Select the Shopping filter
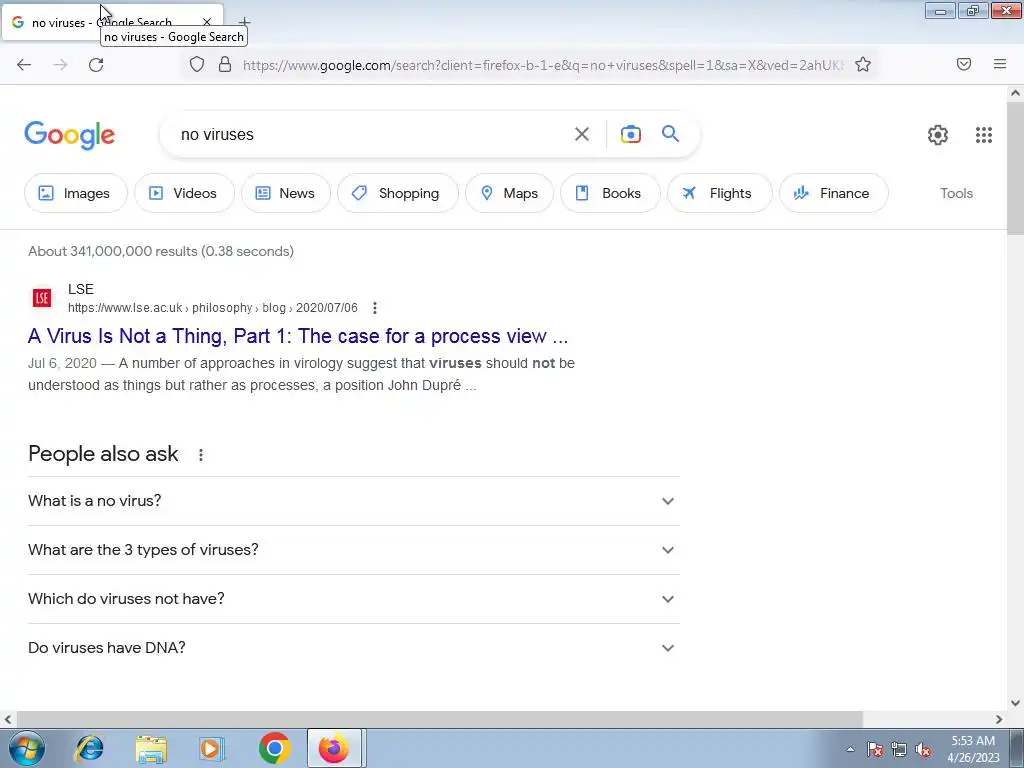Image resolution: width=1024 pixels, height=768 pixels. (x=398, y=193)
